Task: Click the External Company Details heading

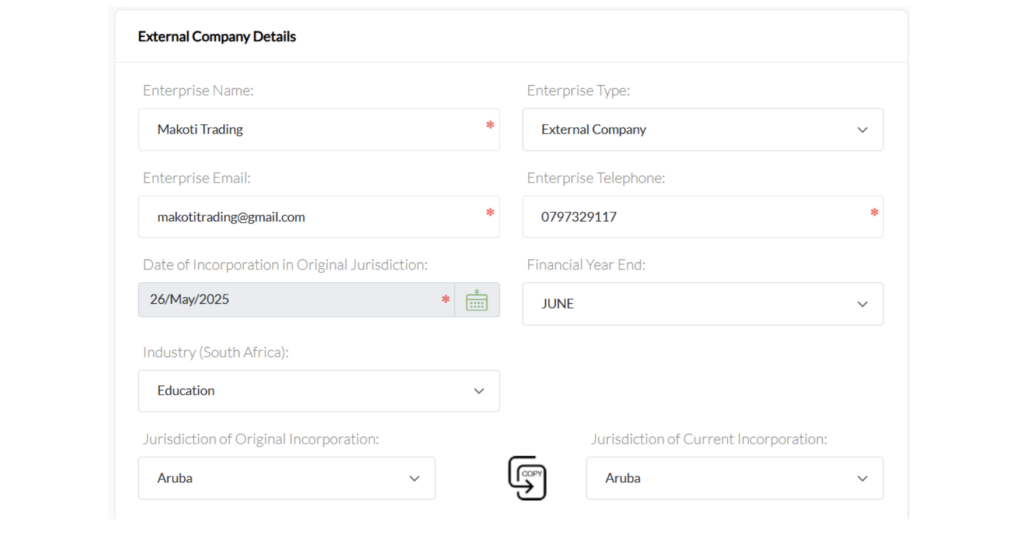Action: [217, 37]
